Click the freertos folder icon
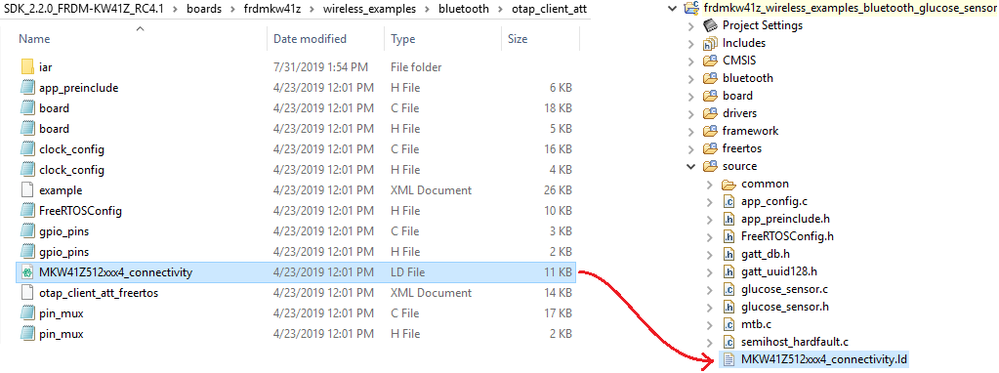Image resolution: width=999 pixels, height=373 pixels. [x=710, y=149]
